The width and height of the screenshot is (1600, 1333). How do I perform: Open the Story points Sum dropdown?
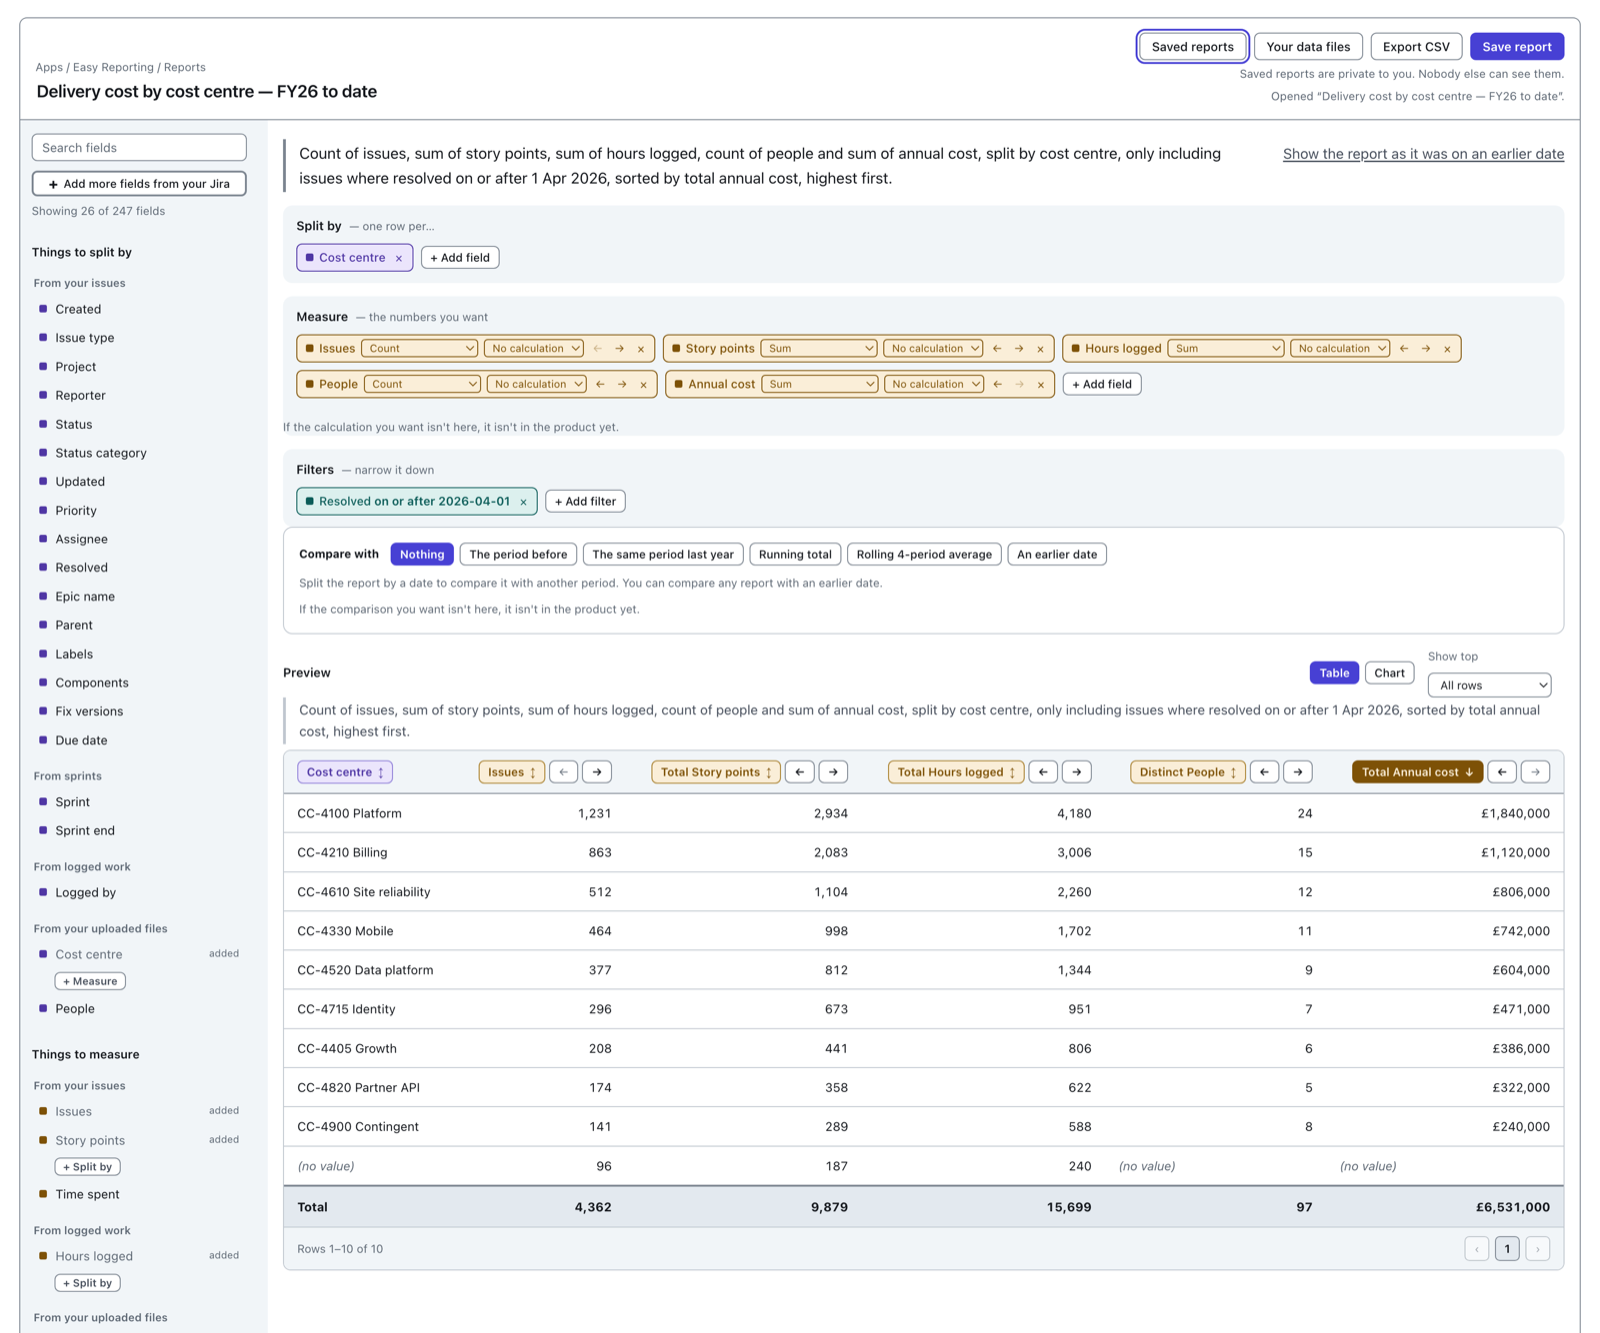coord(819,349)
